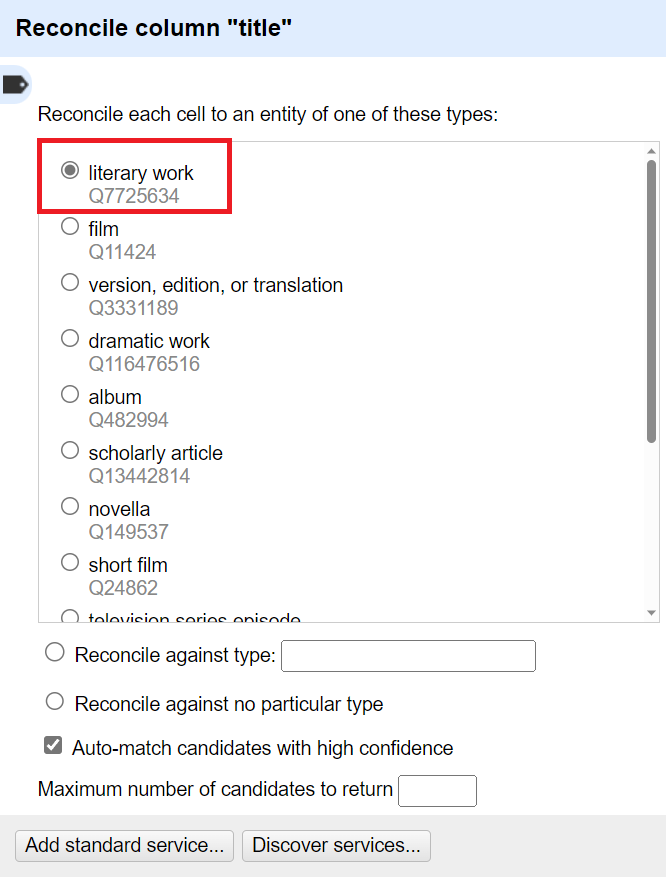Image resolution: width=666 pixels, height=877 pixels.
Task: Click the tag icon at left edge
Action: coord(16,85)
